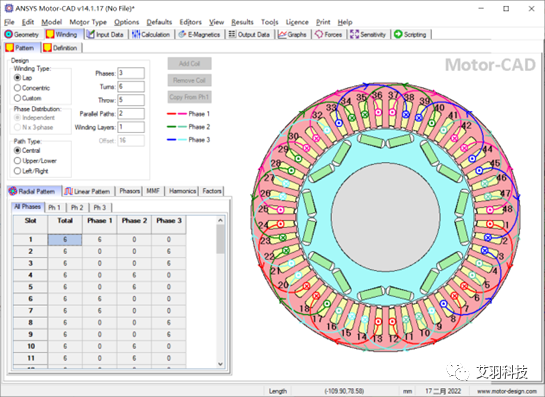The image size is (545, 397).
Task: Open the Print menu
Action: (323, 22)
